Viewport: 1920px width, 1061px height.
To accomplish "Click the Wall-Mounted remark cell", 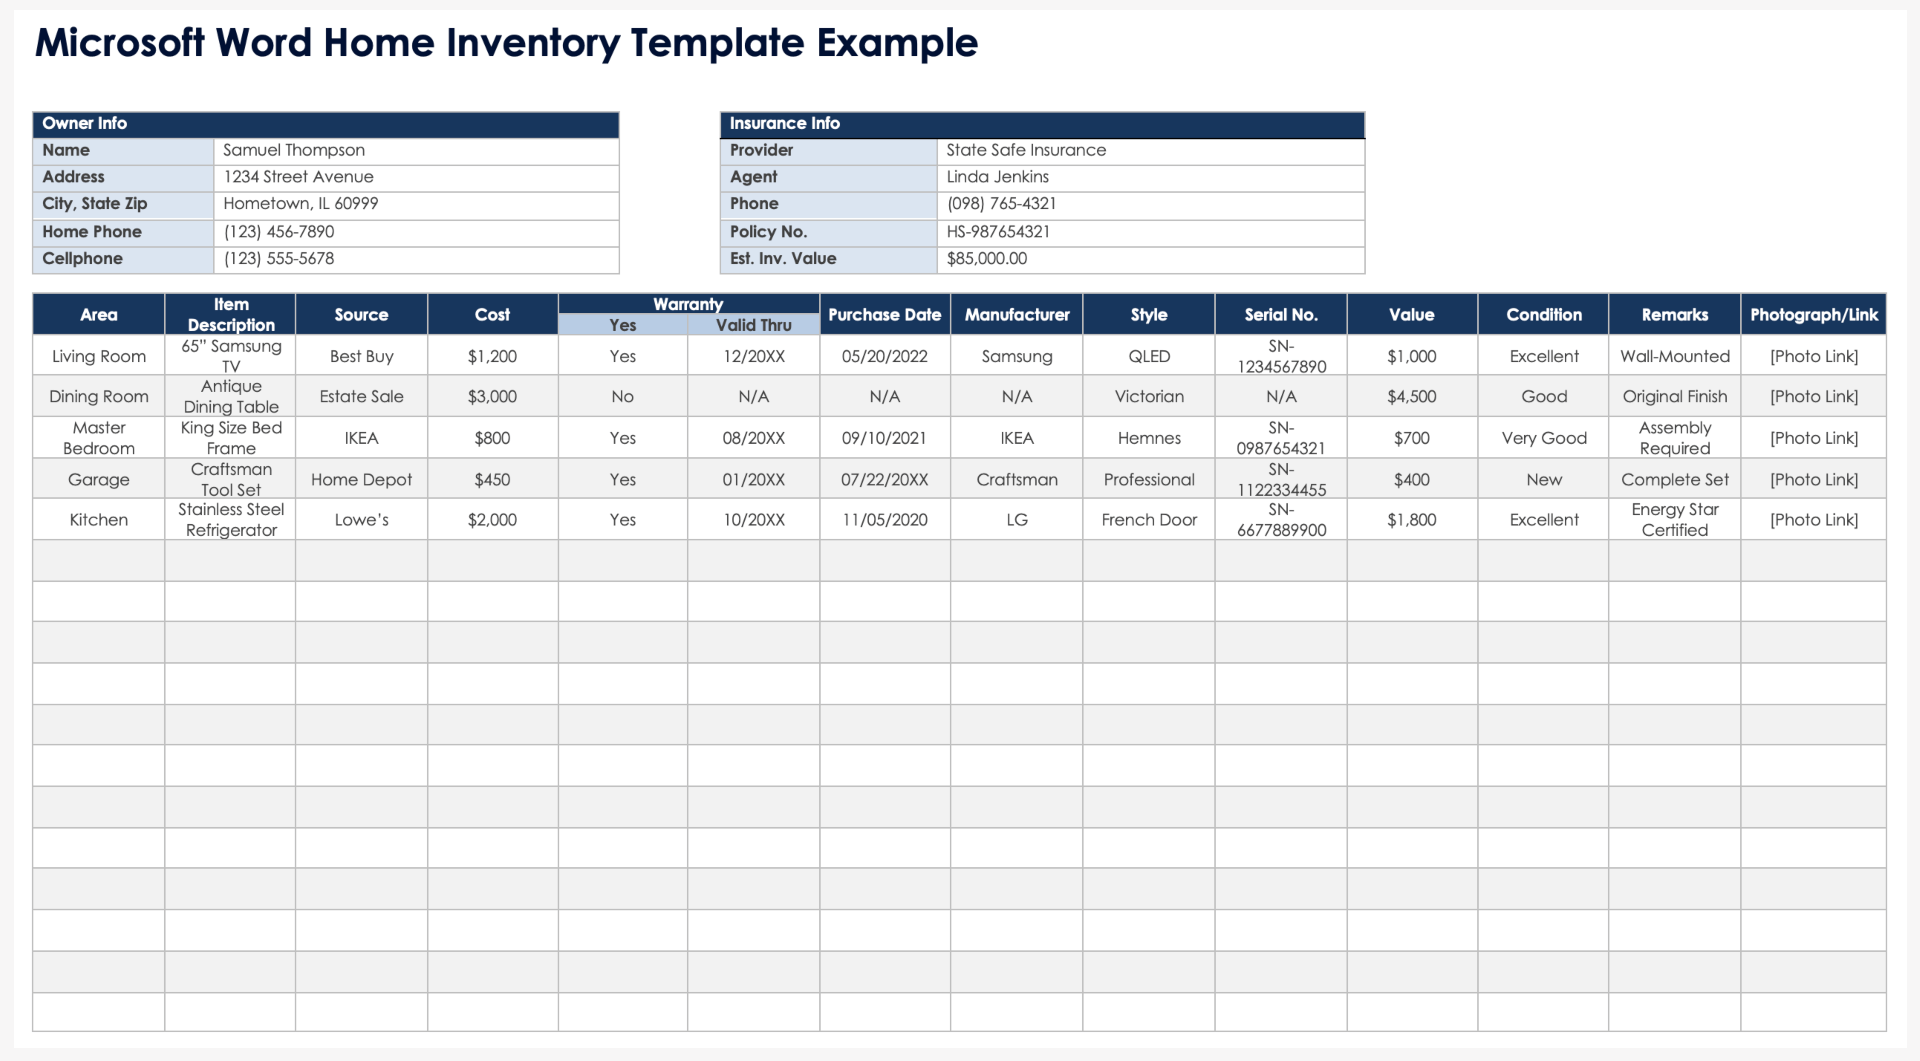I will [1675, 356].
